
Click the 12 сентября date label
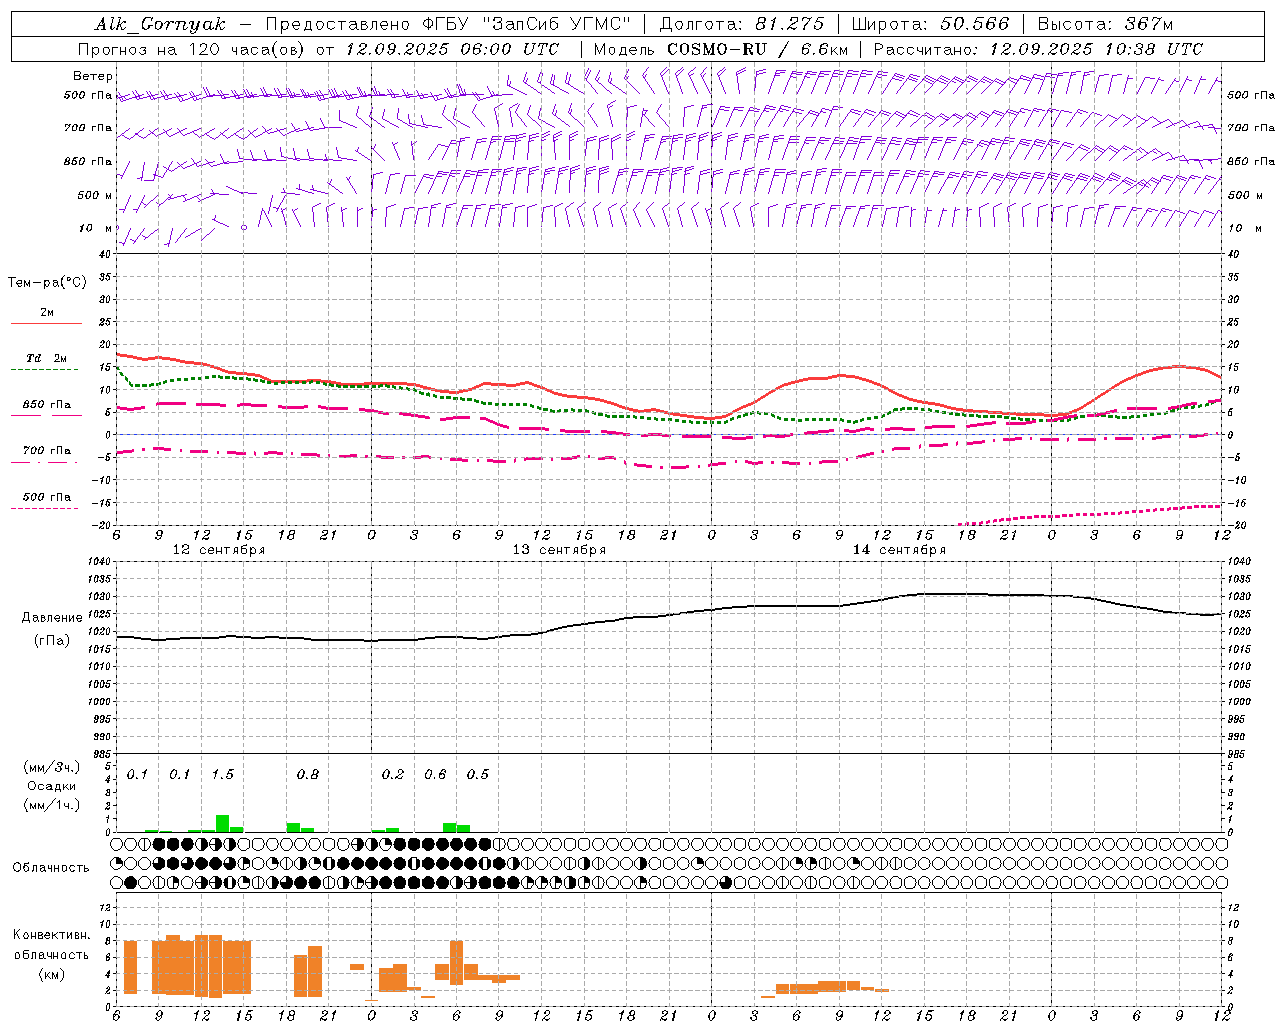[x=219, y=550]
